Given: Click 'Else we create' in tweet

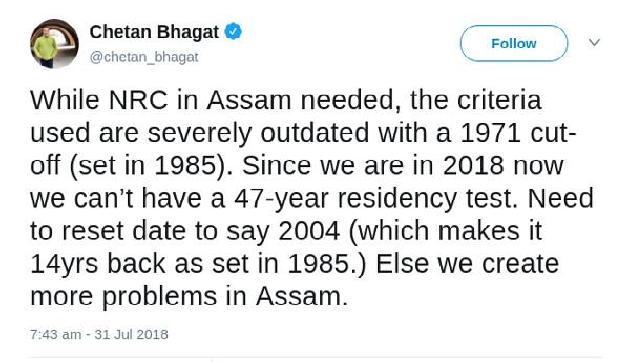Looking at the screenshot, I should (x=467, y=264).
